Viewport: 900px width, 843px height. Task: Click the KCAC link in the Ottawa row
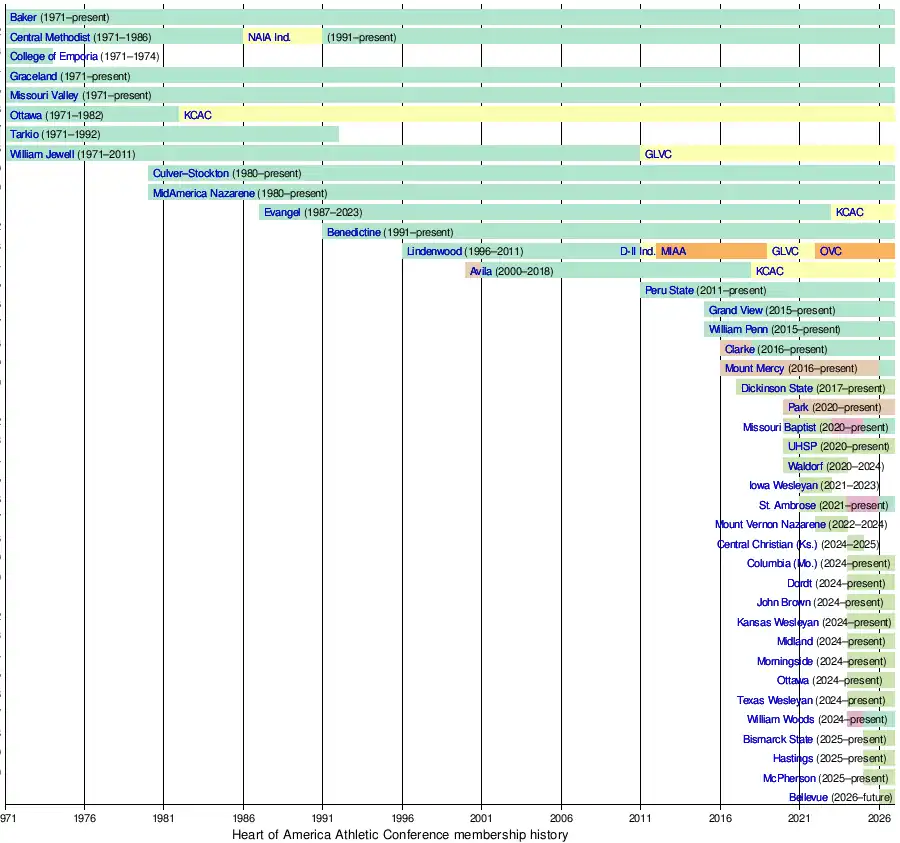click(x=198, y=115)
